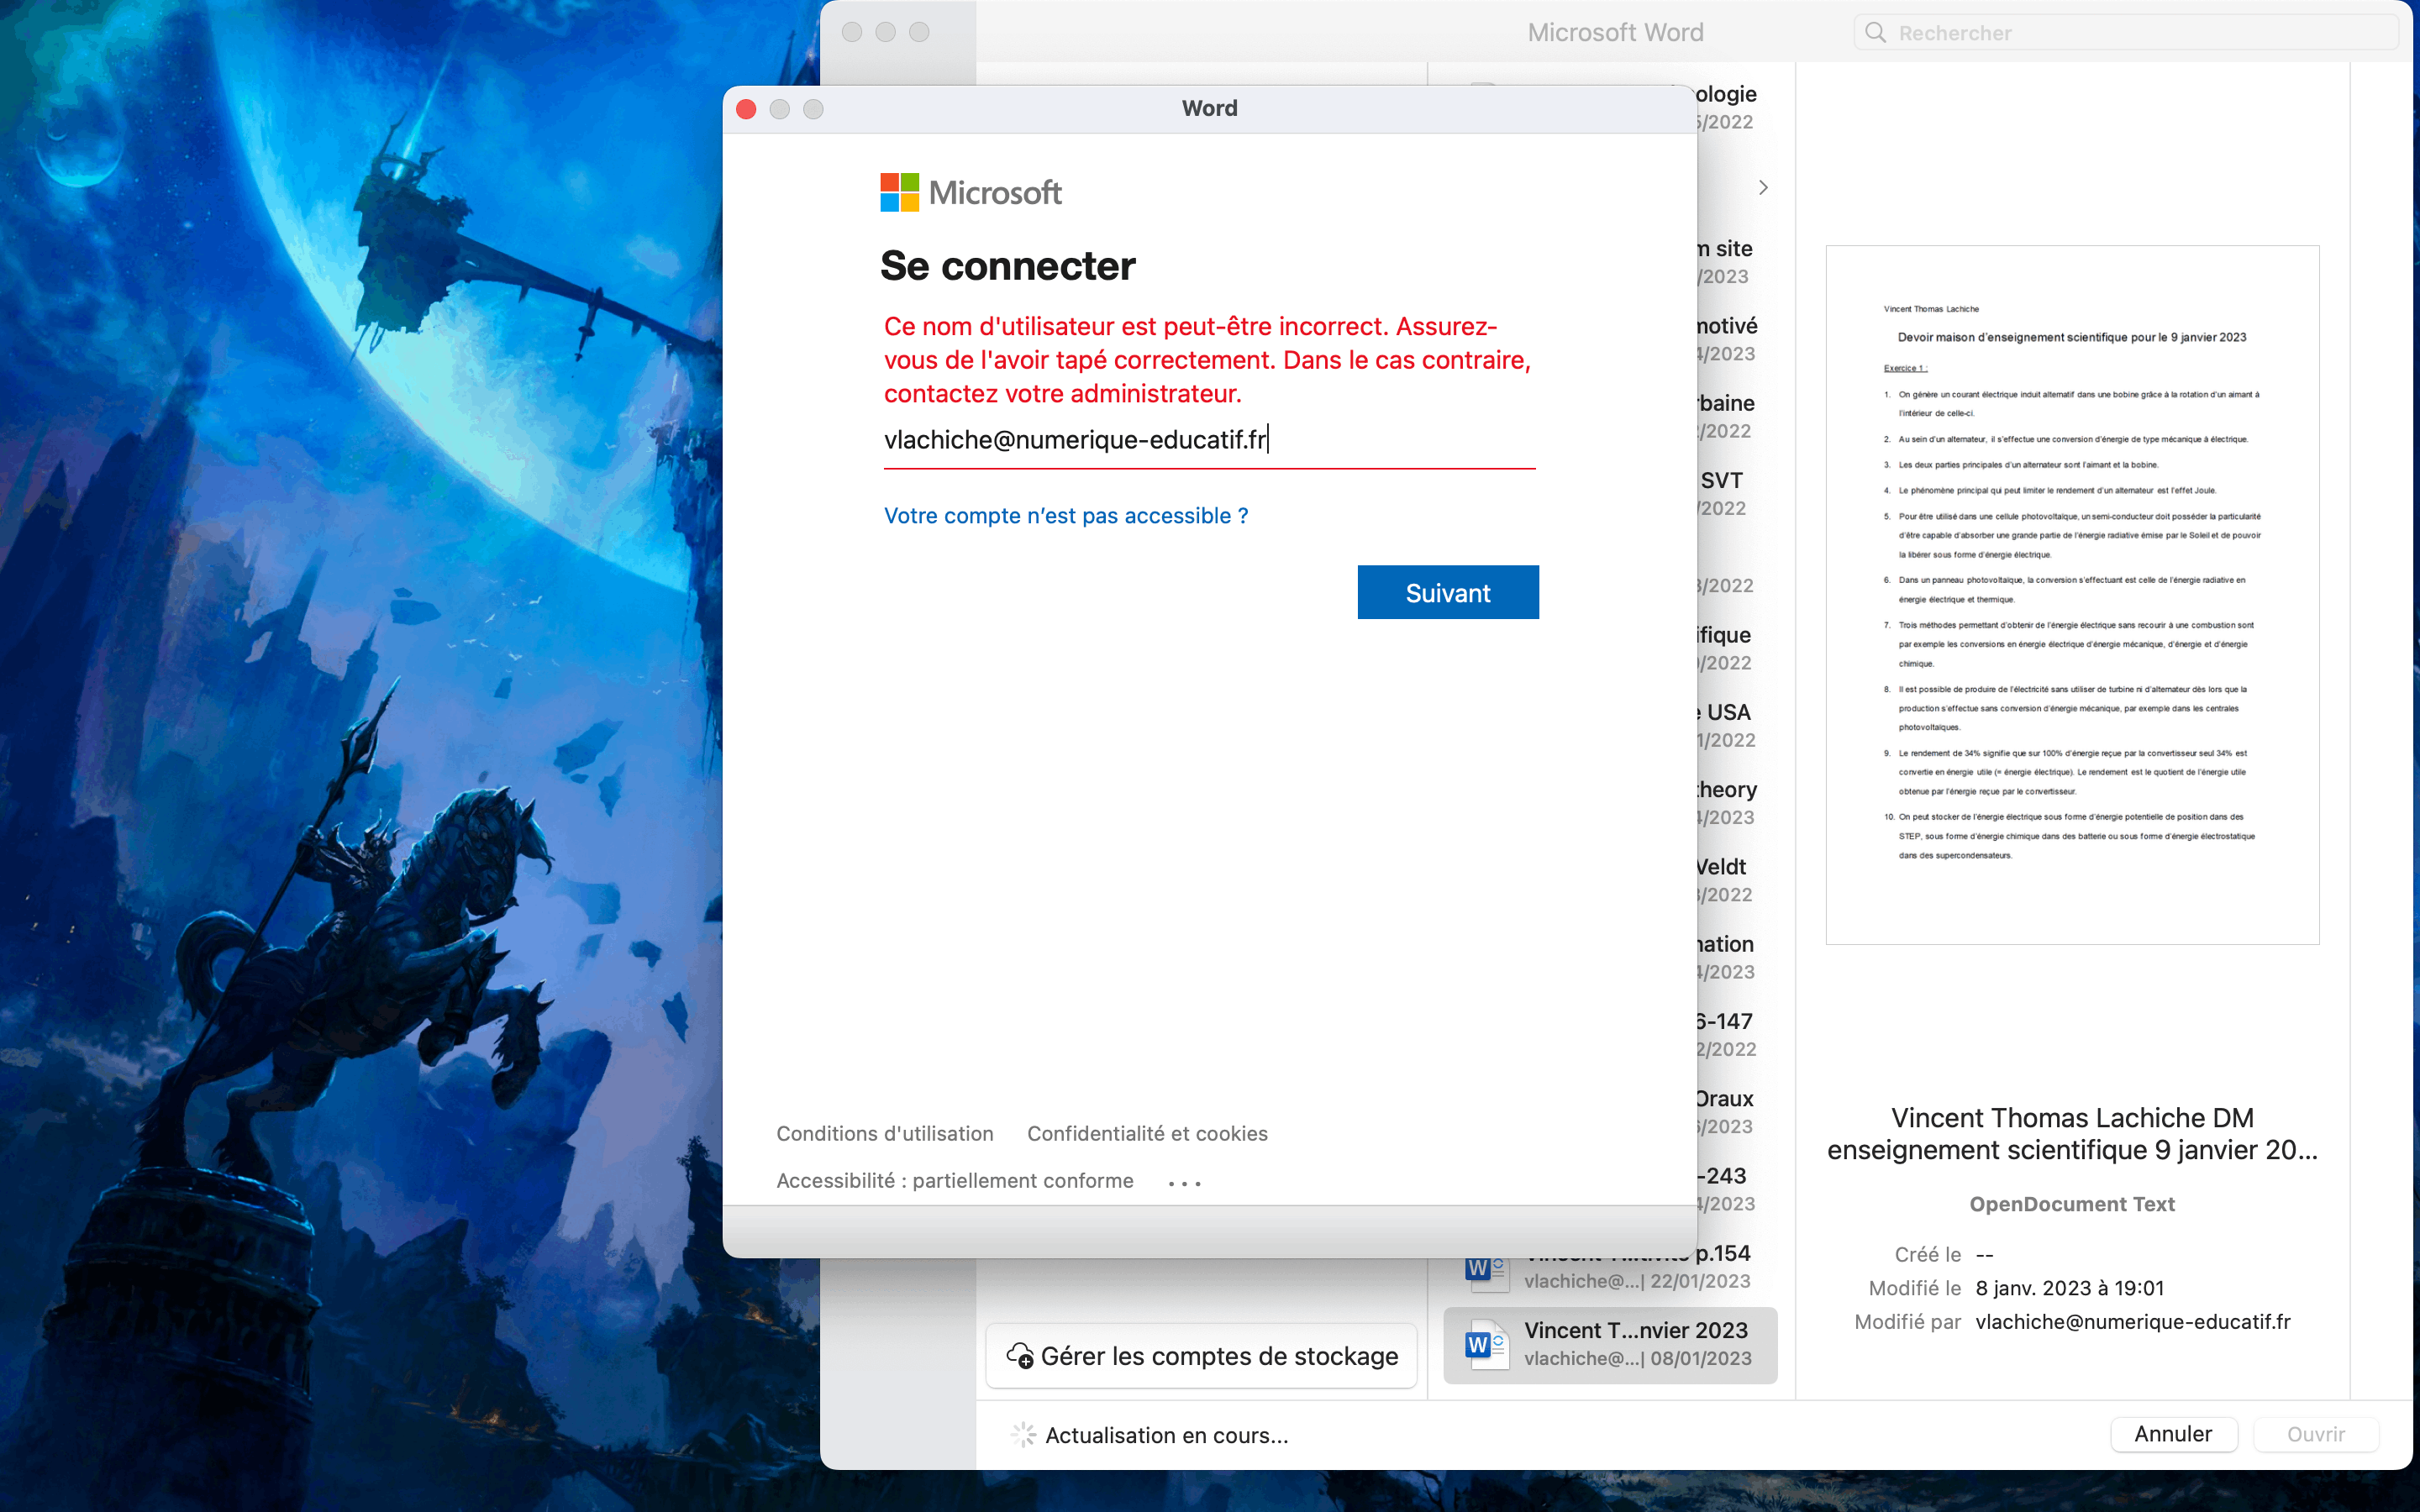Click Gérer les comptes de stockage button
The image size is (2420, 1512).
(1201, 1356)
